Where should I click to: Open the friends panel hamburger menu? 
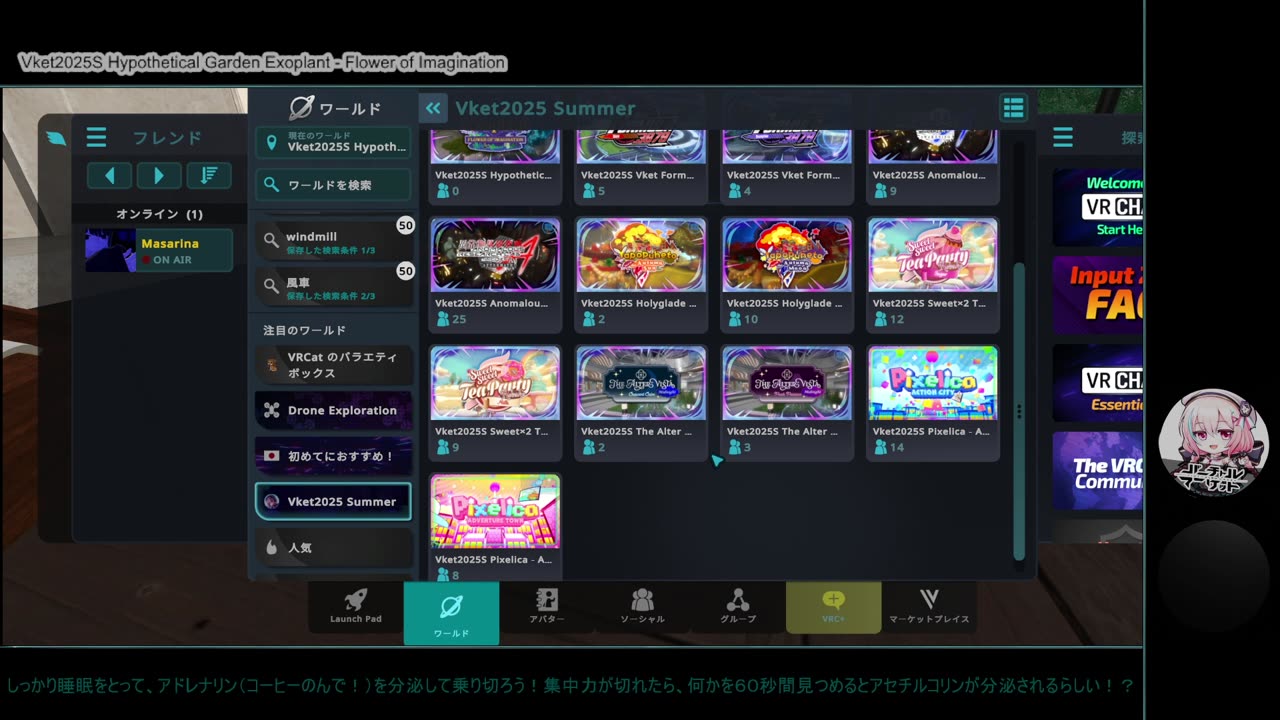coord(96,137)
